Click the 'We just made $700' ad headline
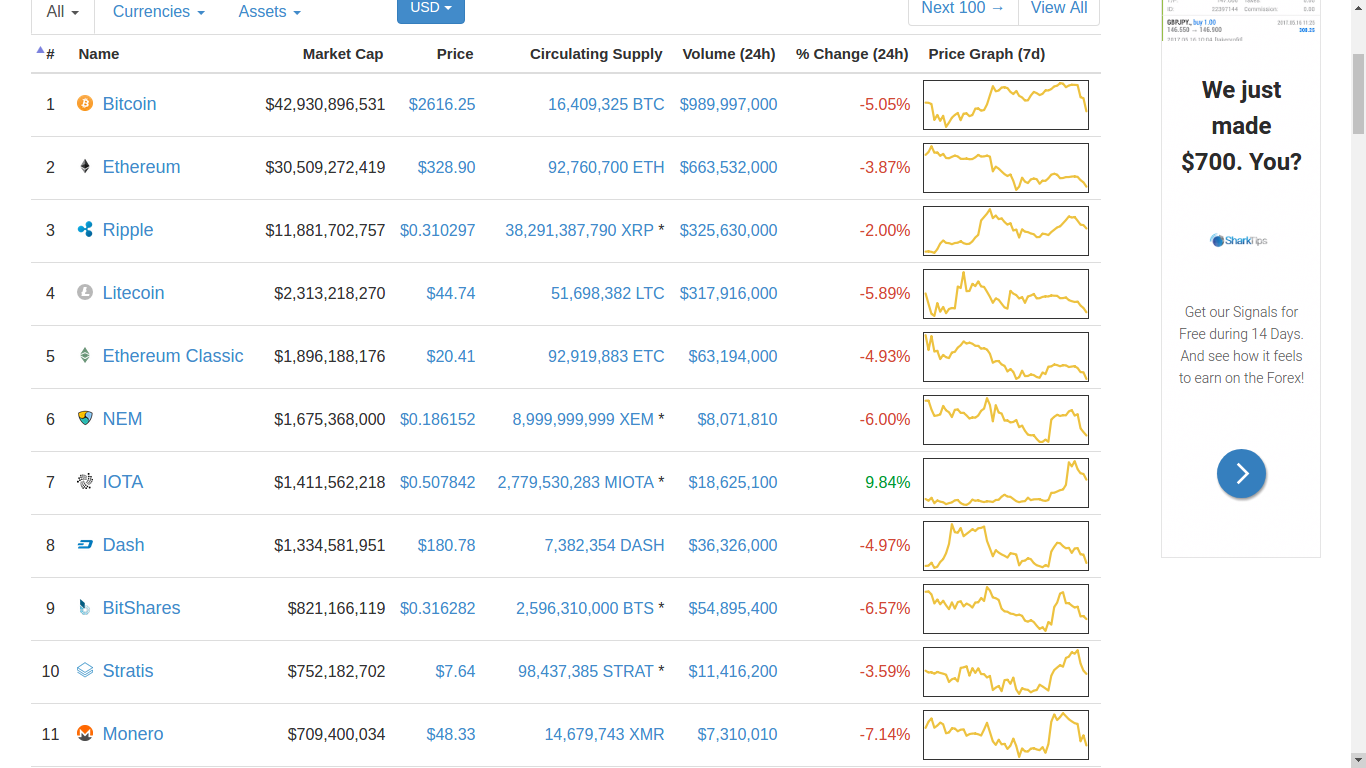Image resolution: width=1366 pixels, height=768 pixels. (1241, 126)
